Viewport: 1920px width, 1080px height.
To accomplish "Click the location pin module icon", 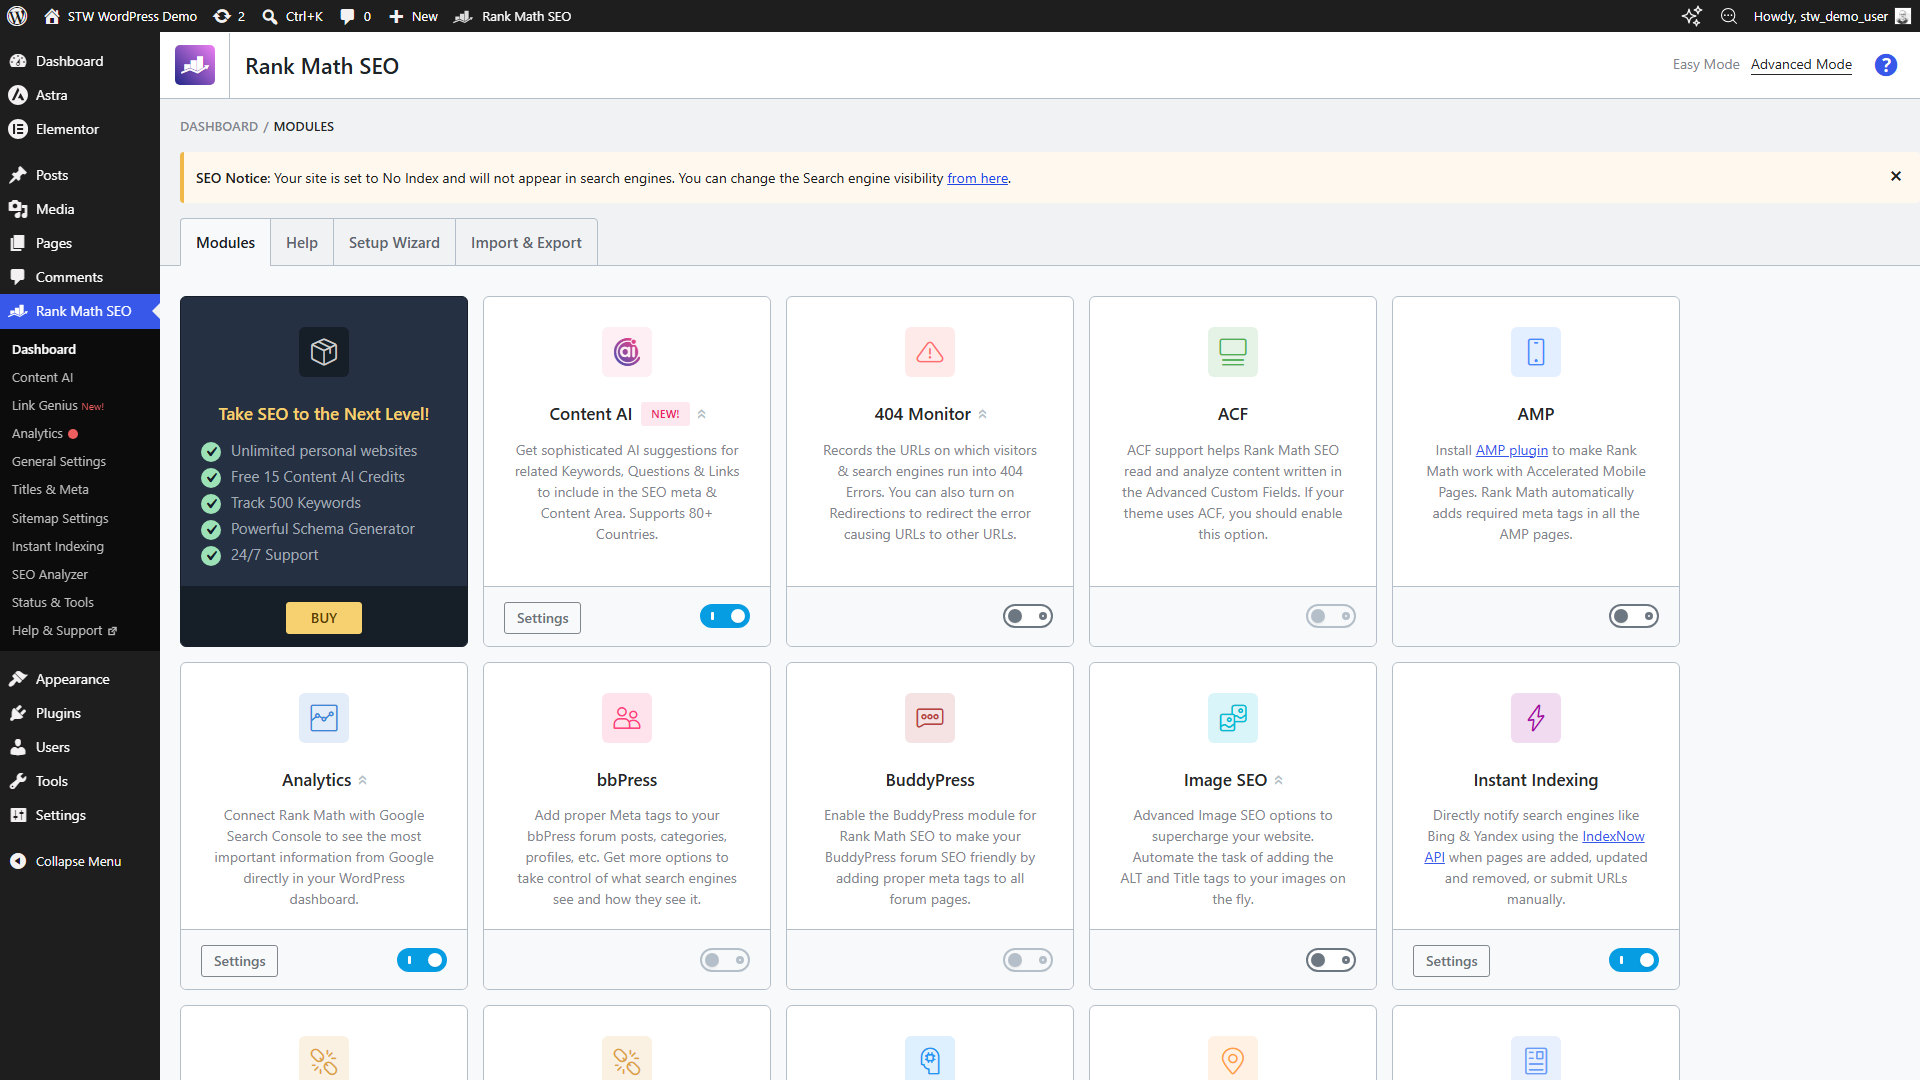I will pos(1233,1059).
